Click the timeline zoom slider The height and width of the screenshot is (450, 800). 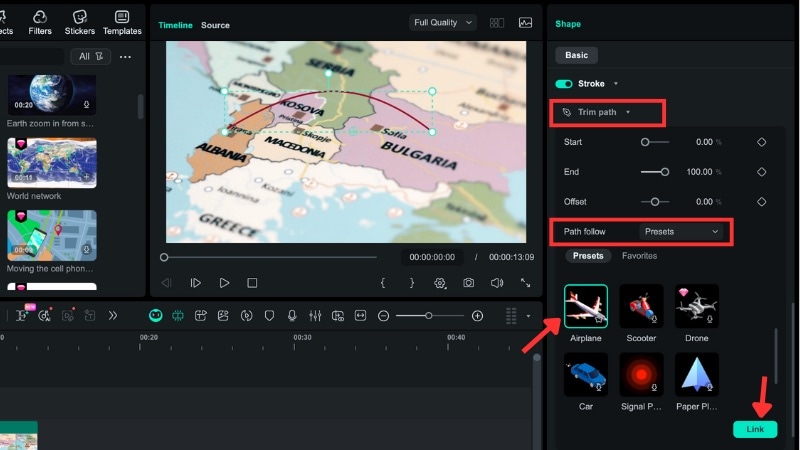coord(429,316)
